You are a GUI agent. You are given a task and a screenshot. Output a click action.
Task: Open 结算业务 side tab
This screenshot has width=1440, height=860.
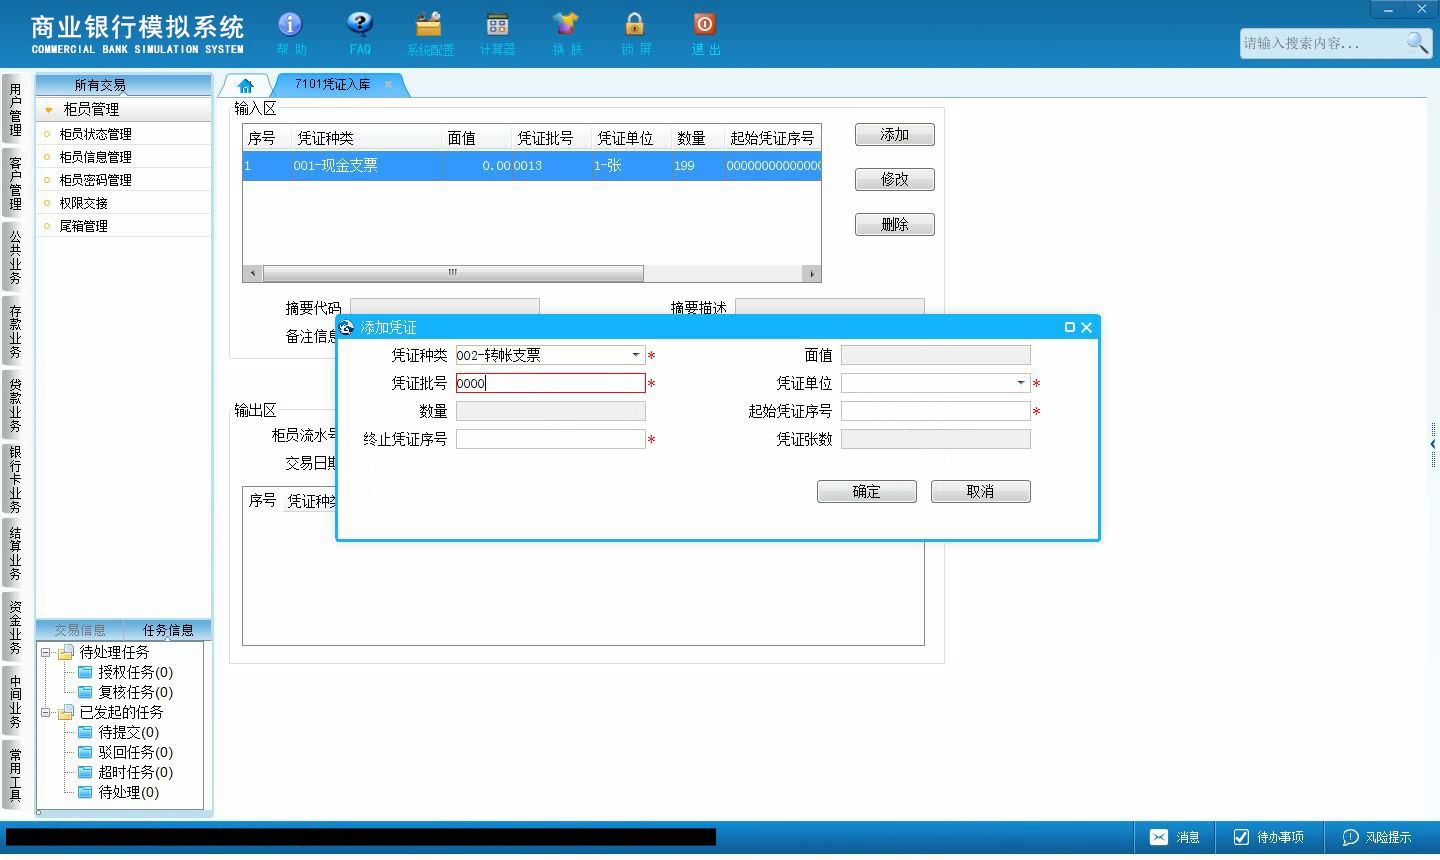tap(15, 553)
